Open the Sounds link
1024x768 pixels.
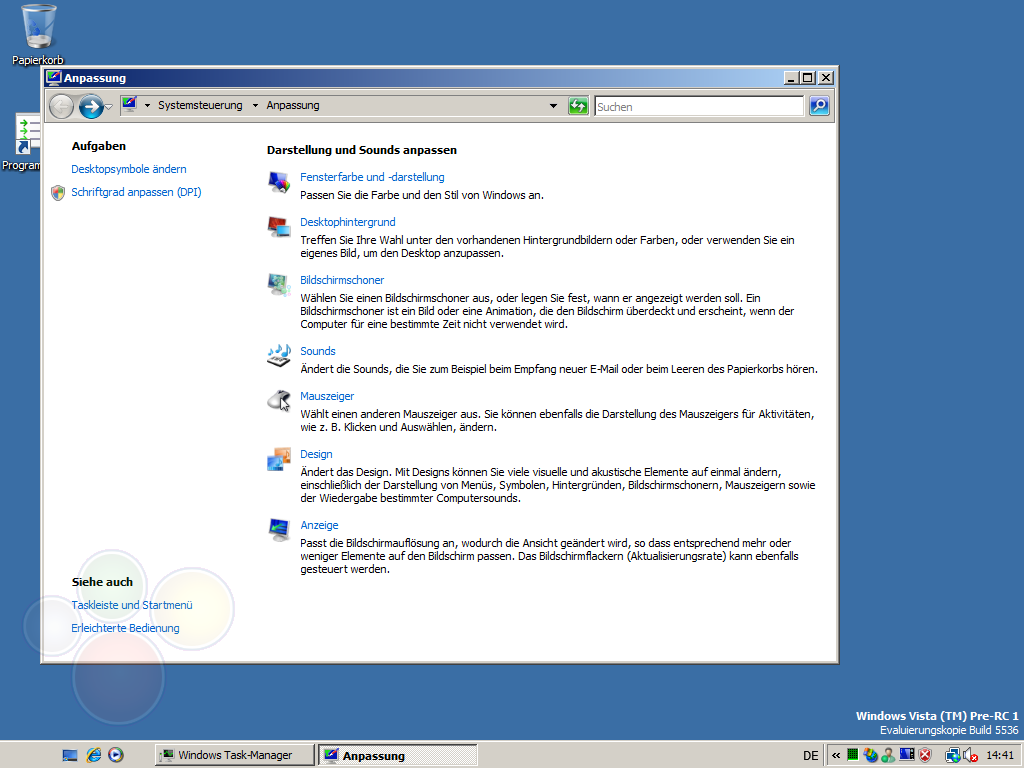pyautogui.click(x=317, y=351)
